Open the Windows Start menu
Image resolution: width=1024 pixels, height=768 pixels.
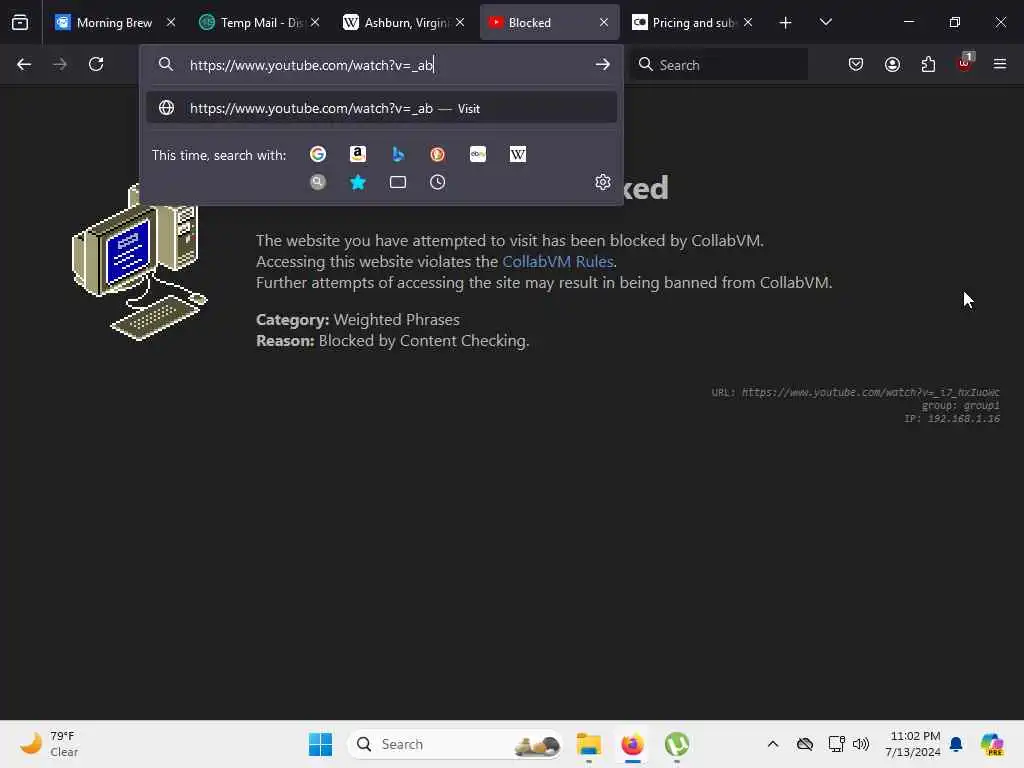tap(320, 744)
